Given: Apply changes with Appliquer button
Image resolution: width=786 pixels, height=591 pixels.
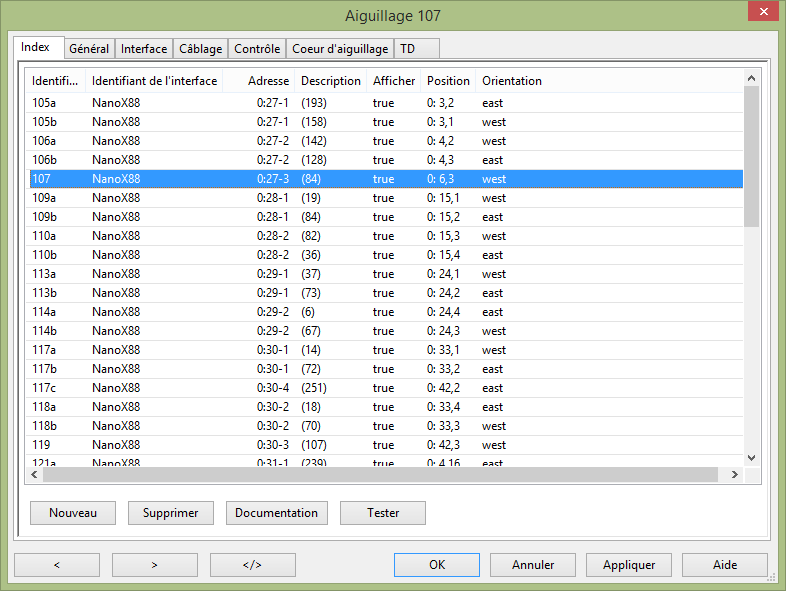Looking at the screenshot, I should (x=629, y=565).
